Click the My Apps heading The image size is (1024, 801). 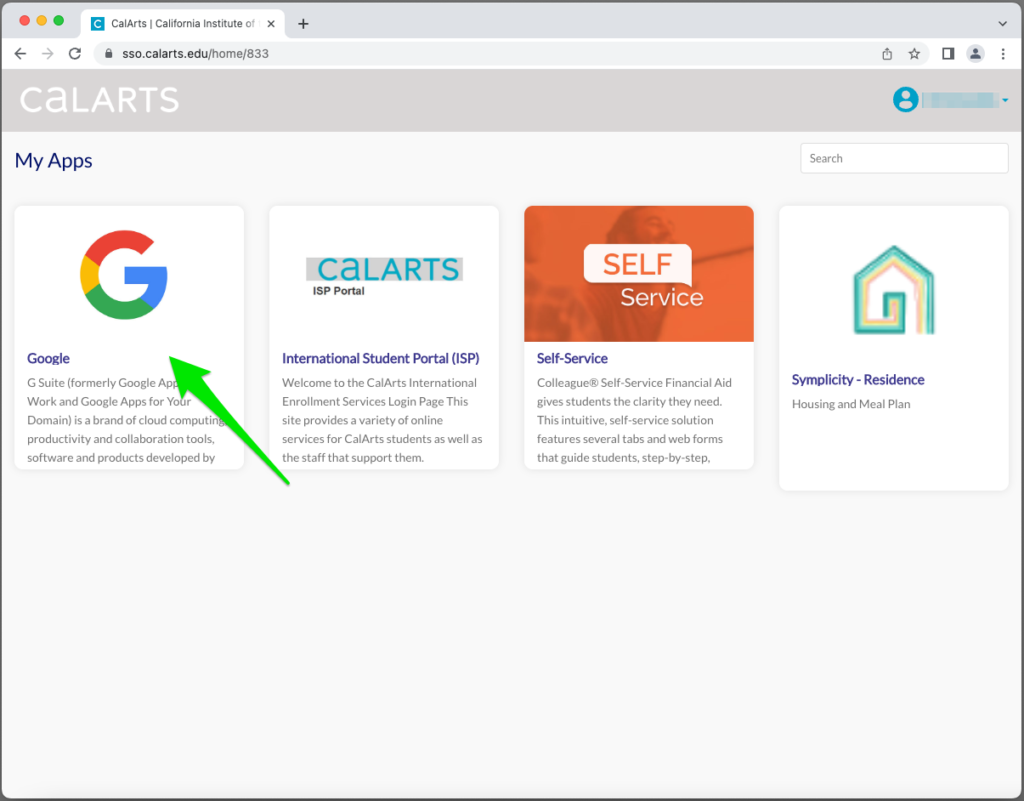coord(54,161)
